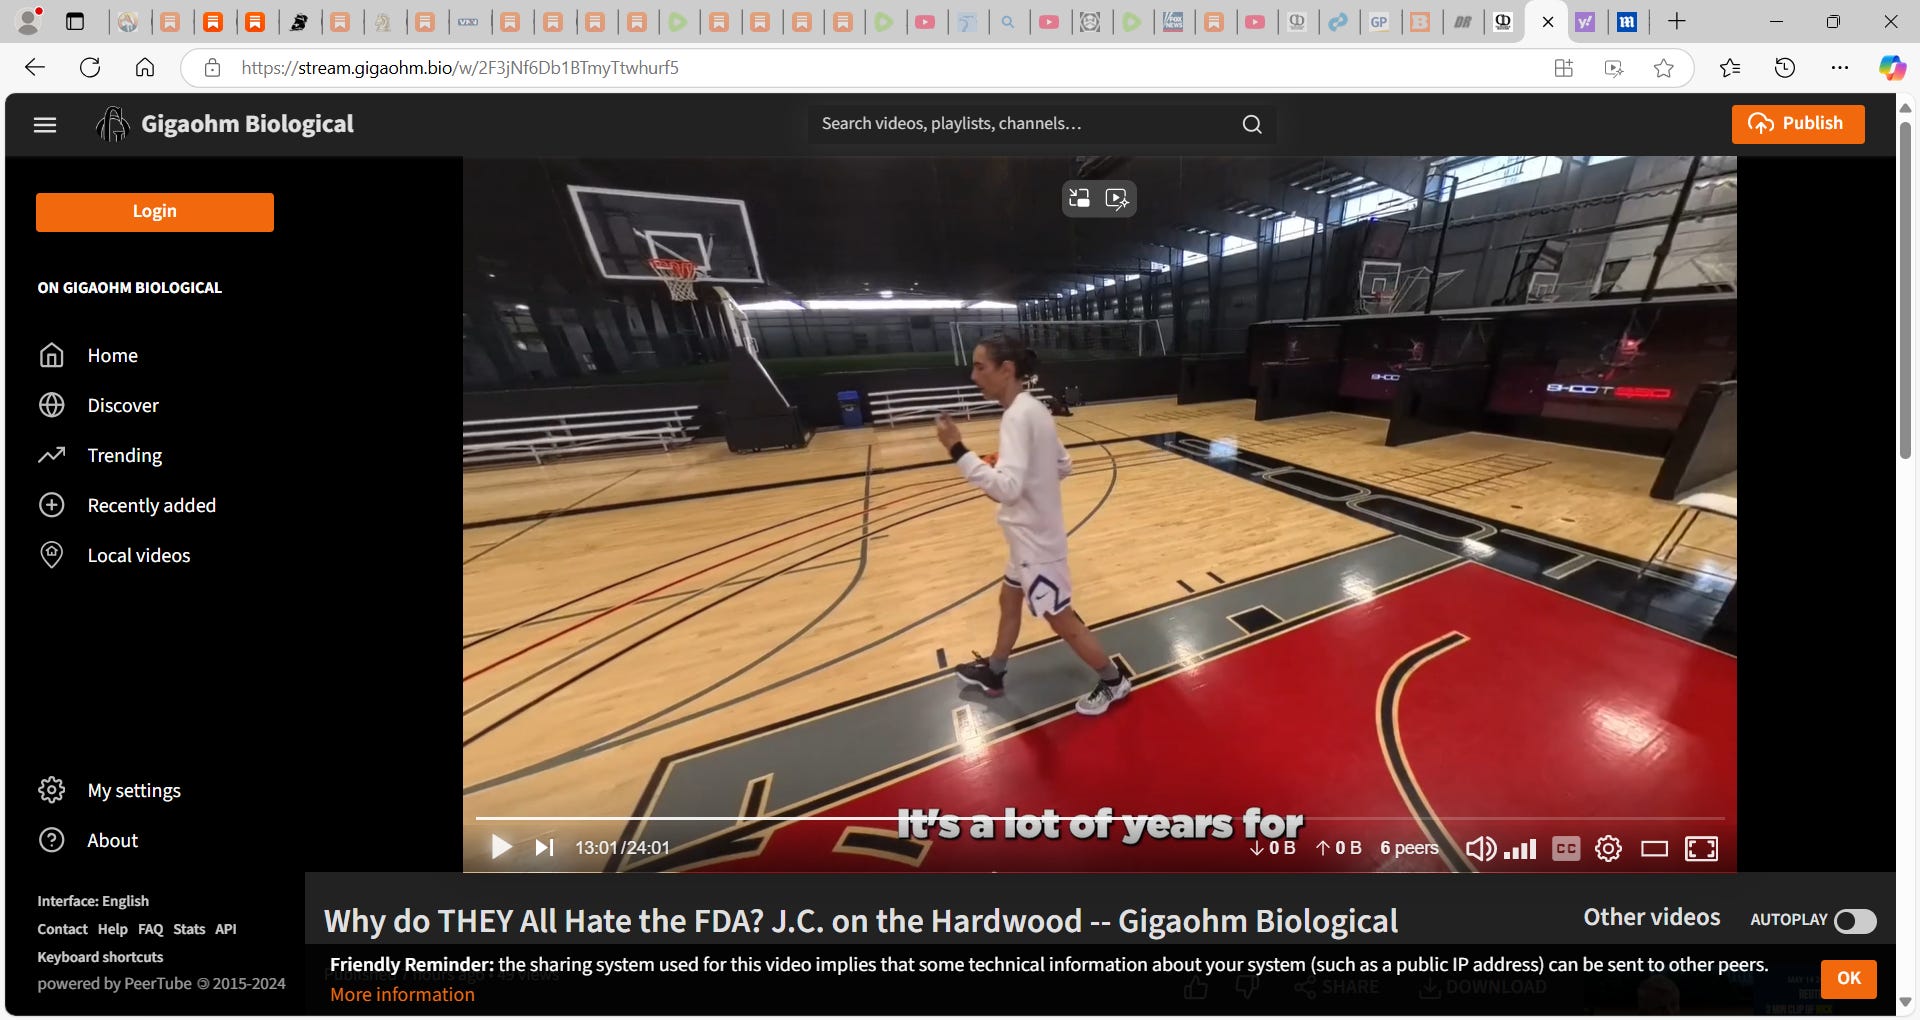This screenshot has width=1920, height=1020.
Task: Click the 13:01 / 24:01 time display
Action: coord(622,848)
